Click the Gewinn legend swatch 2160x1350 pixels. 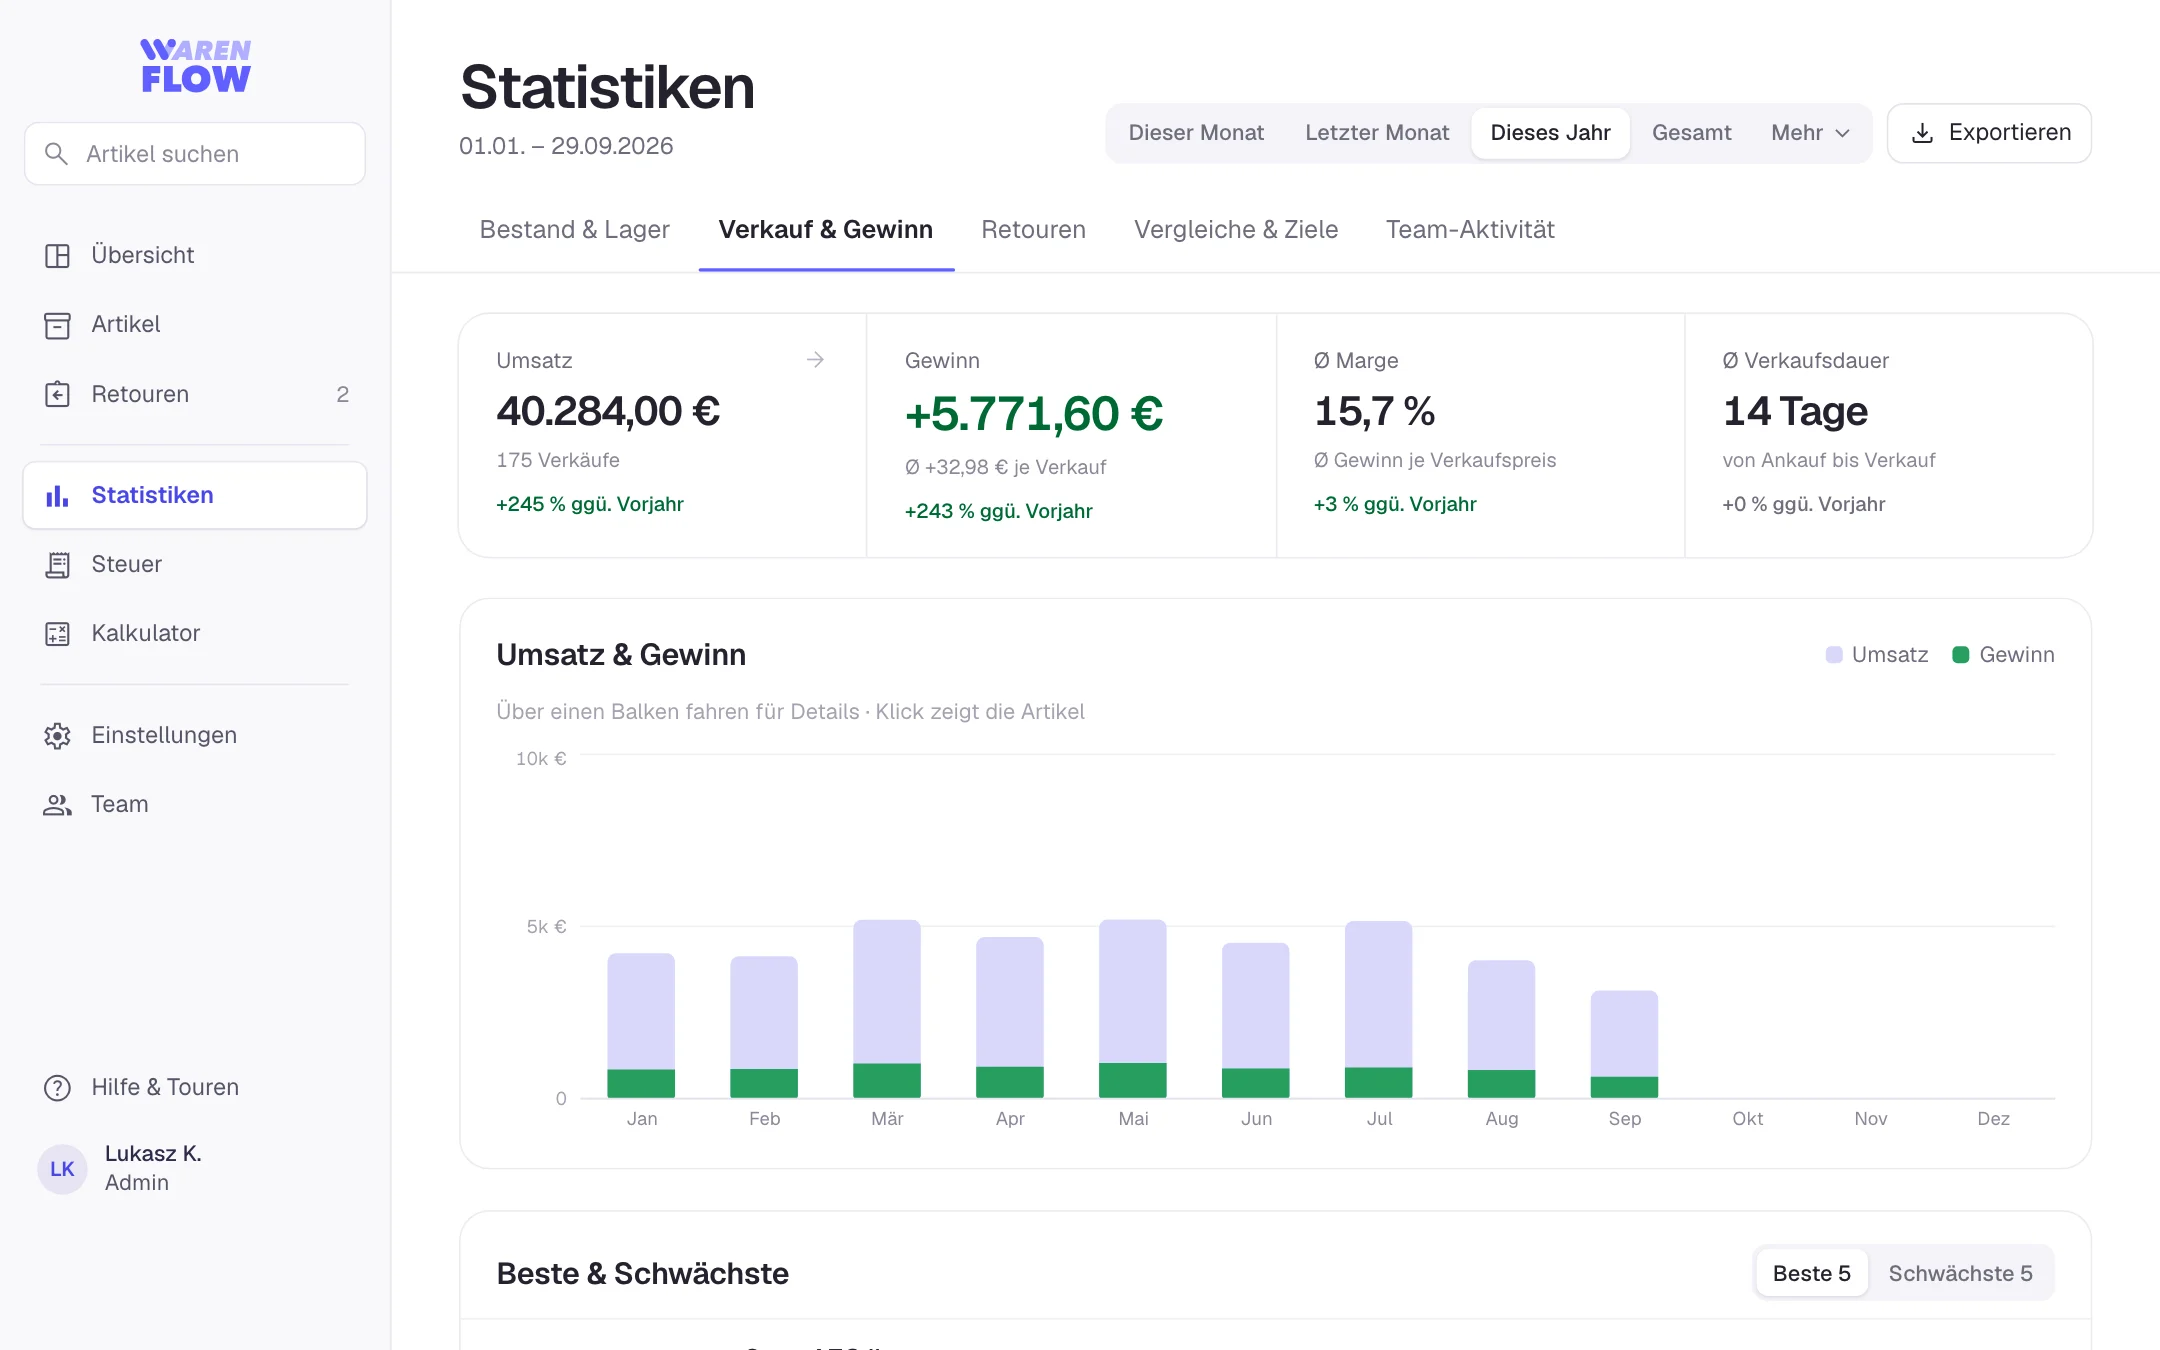coord(1961,655)
